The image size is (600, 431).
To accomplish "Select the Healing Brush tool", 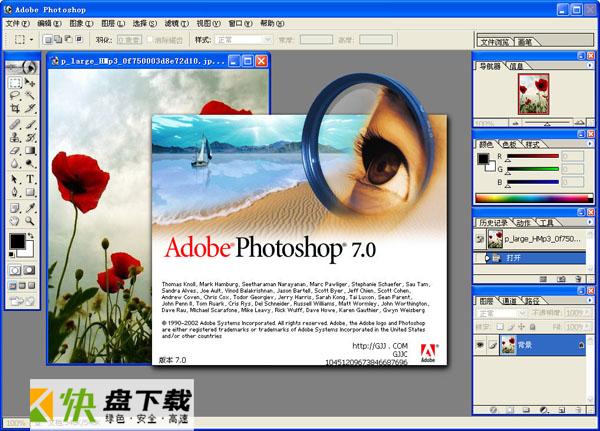I will (15, 124).
